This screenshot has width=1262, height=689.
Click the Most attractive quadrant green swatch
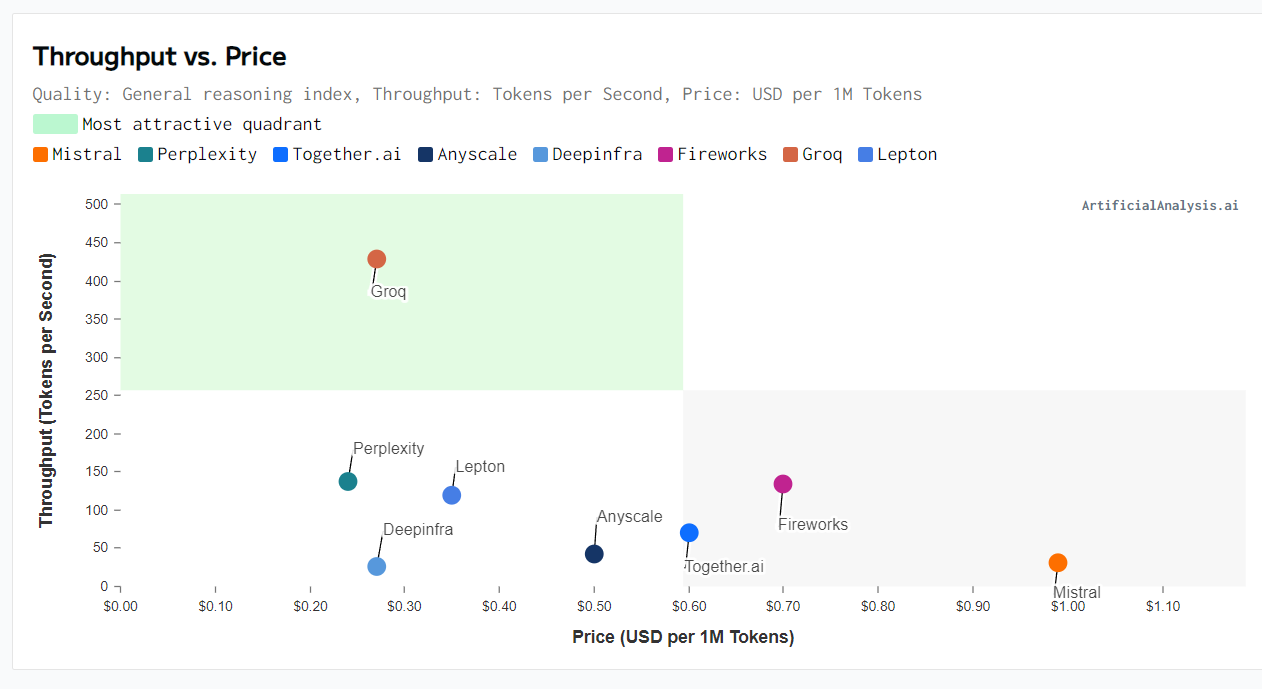pos(55,124)
